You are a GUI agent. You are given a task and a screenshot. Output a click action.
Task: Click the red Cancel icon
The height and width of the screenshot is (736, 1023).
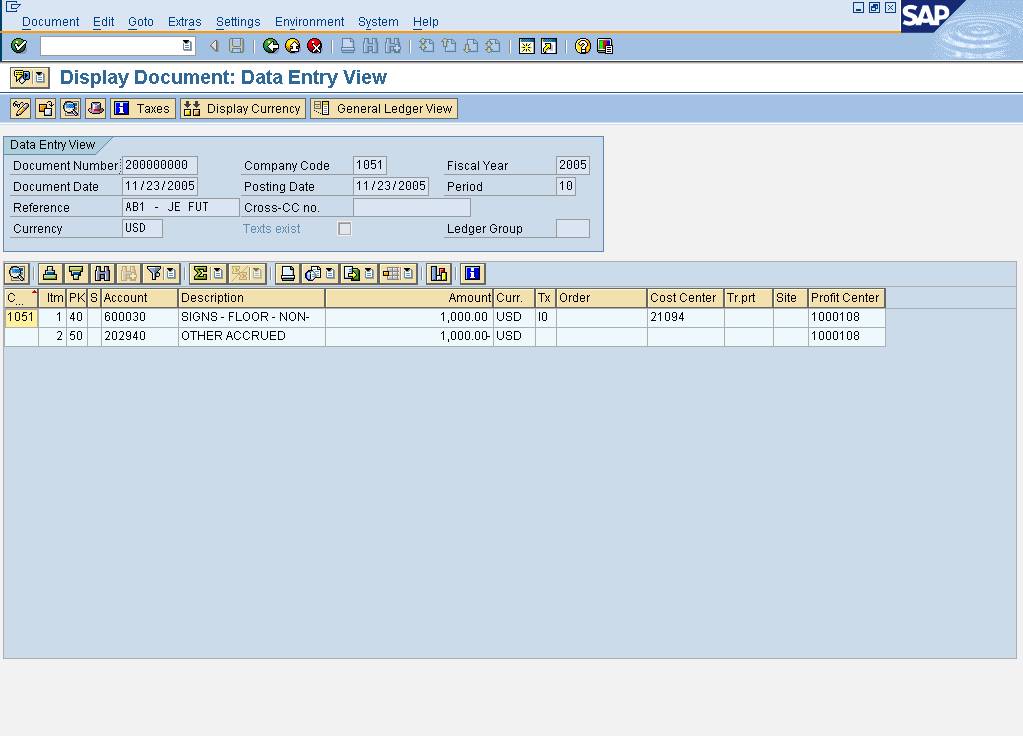(x=314, y=46)
